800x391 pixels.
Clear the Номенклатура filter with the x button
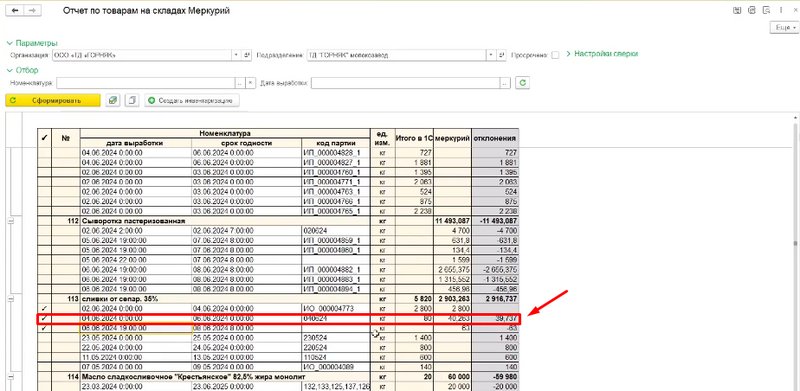click(251, 83)
